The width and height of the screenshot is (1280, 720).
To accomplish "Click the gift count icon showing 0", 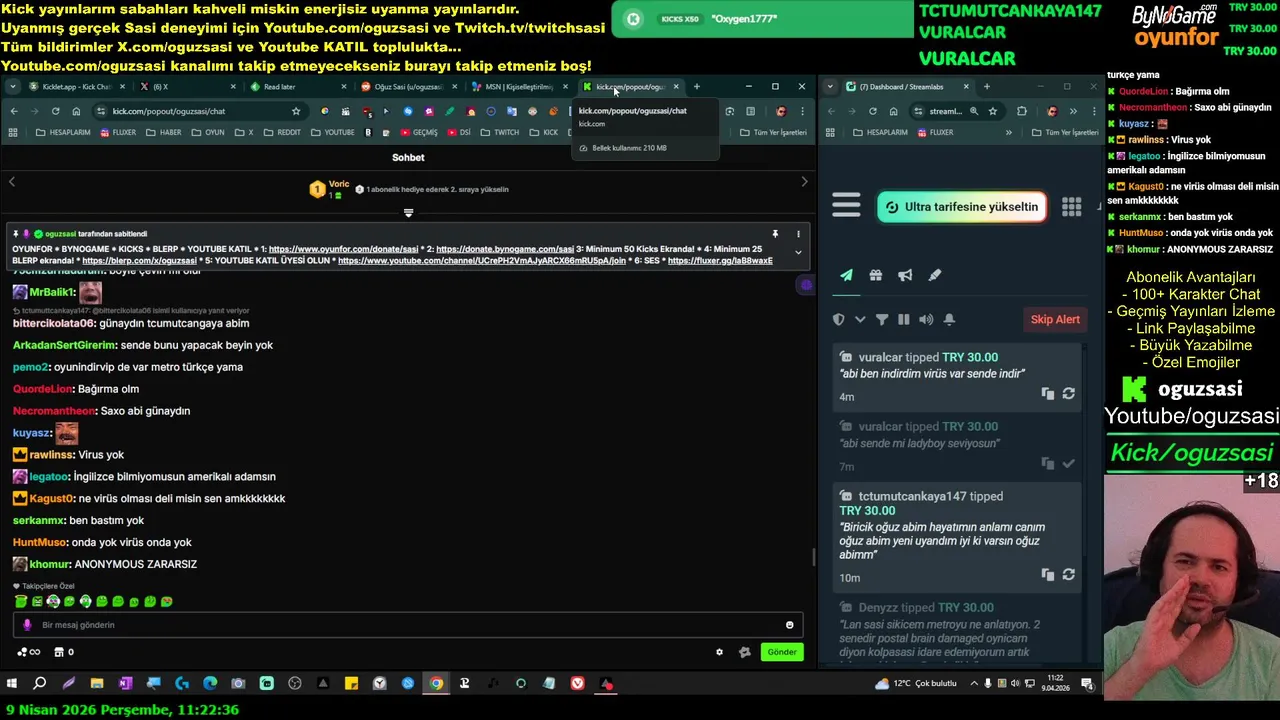I will (63, 652).
